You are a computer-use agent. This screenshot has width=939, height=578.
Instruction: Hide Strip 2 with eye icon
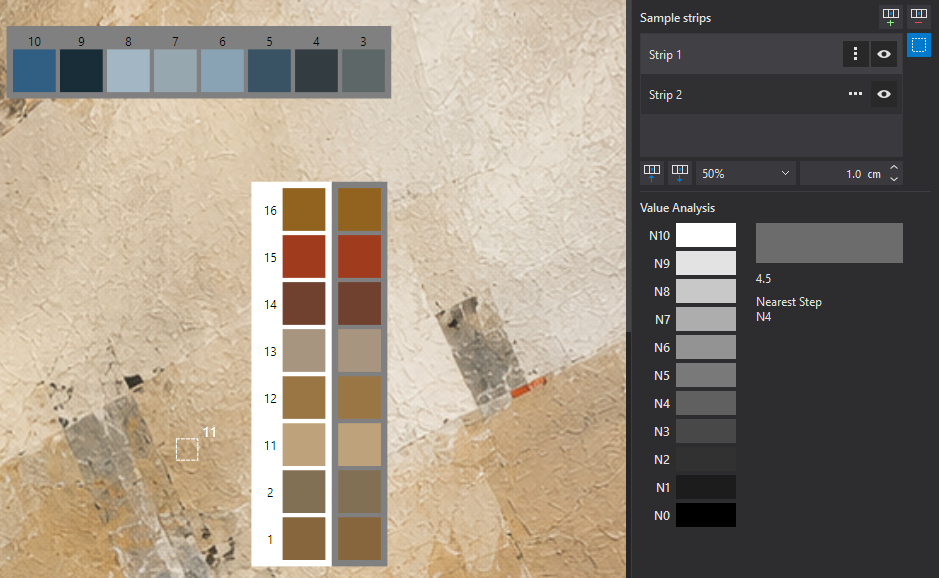(x=884, y=94)
